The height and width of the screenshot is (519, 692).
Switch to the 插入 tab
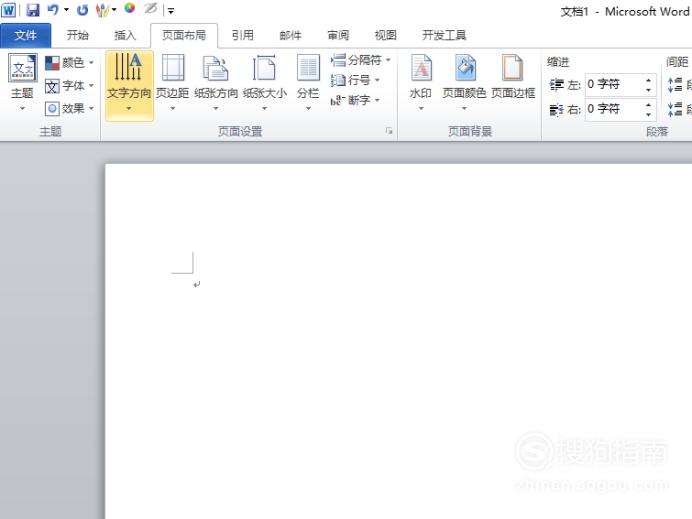coord(125,35)
